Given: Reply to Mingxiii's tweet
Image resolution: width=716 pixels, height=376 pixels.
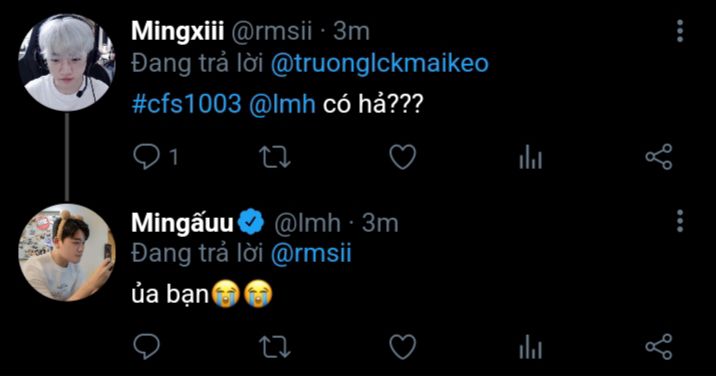Looking at the screenshot, I should click(x=147, y=157).
